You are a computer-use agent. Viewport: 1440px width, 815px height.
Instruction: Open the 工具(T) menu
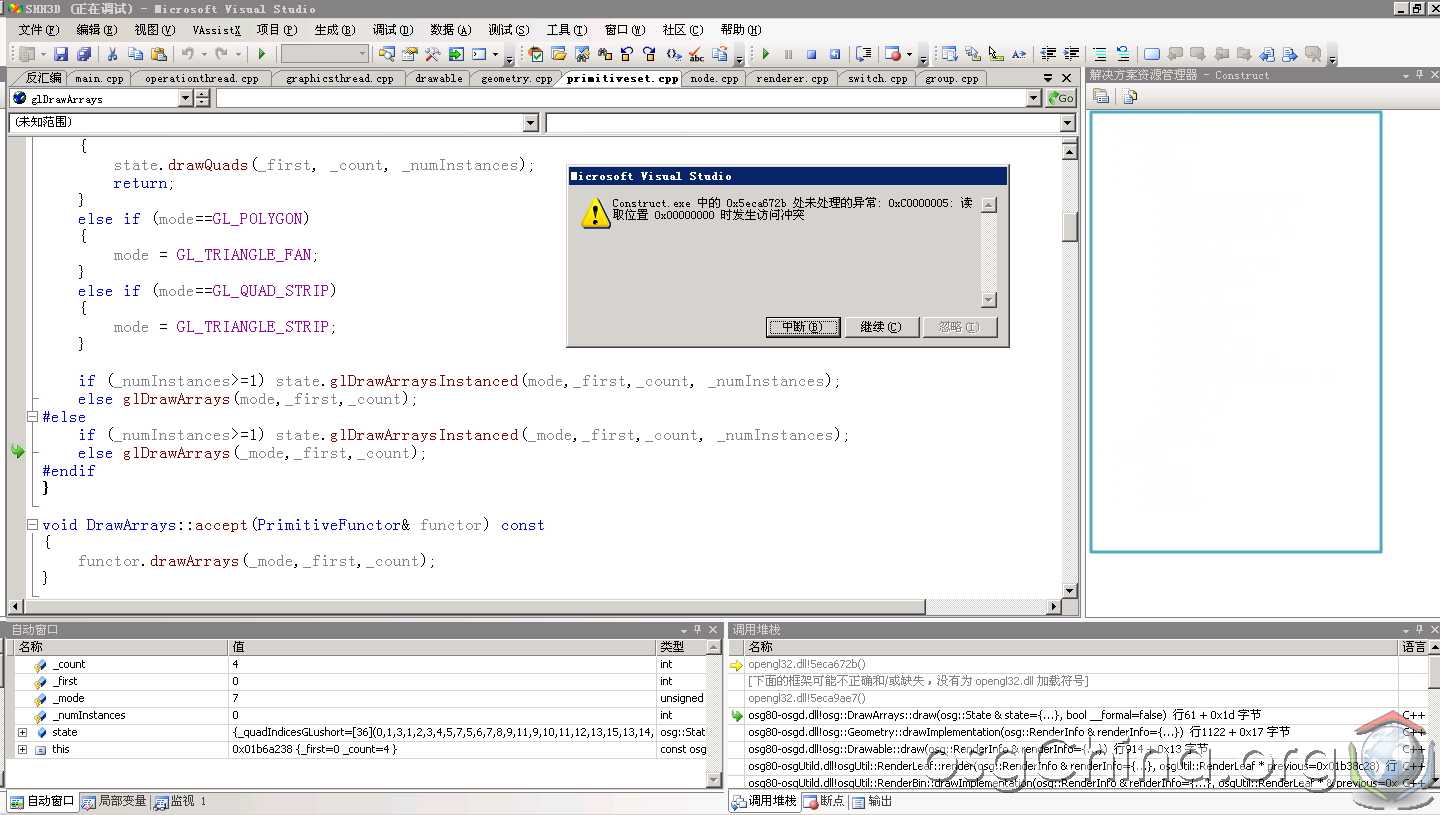pyautogui.click(x=567, y=30)
